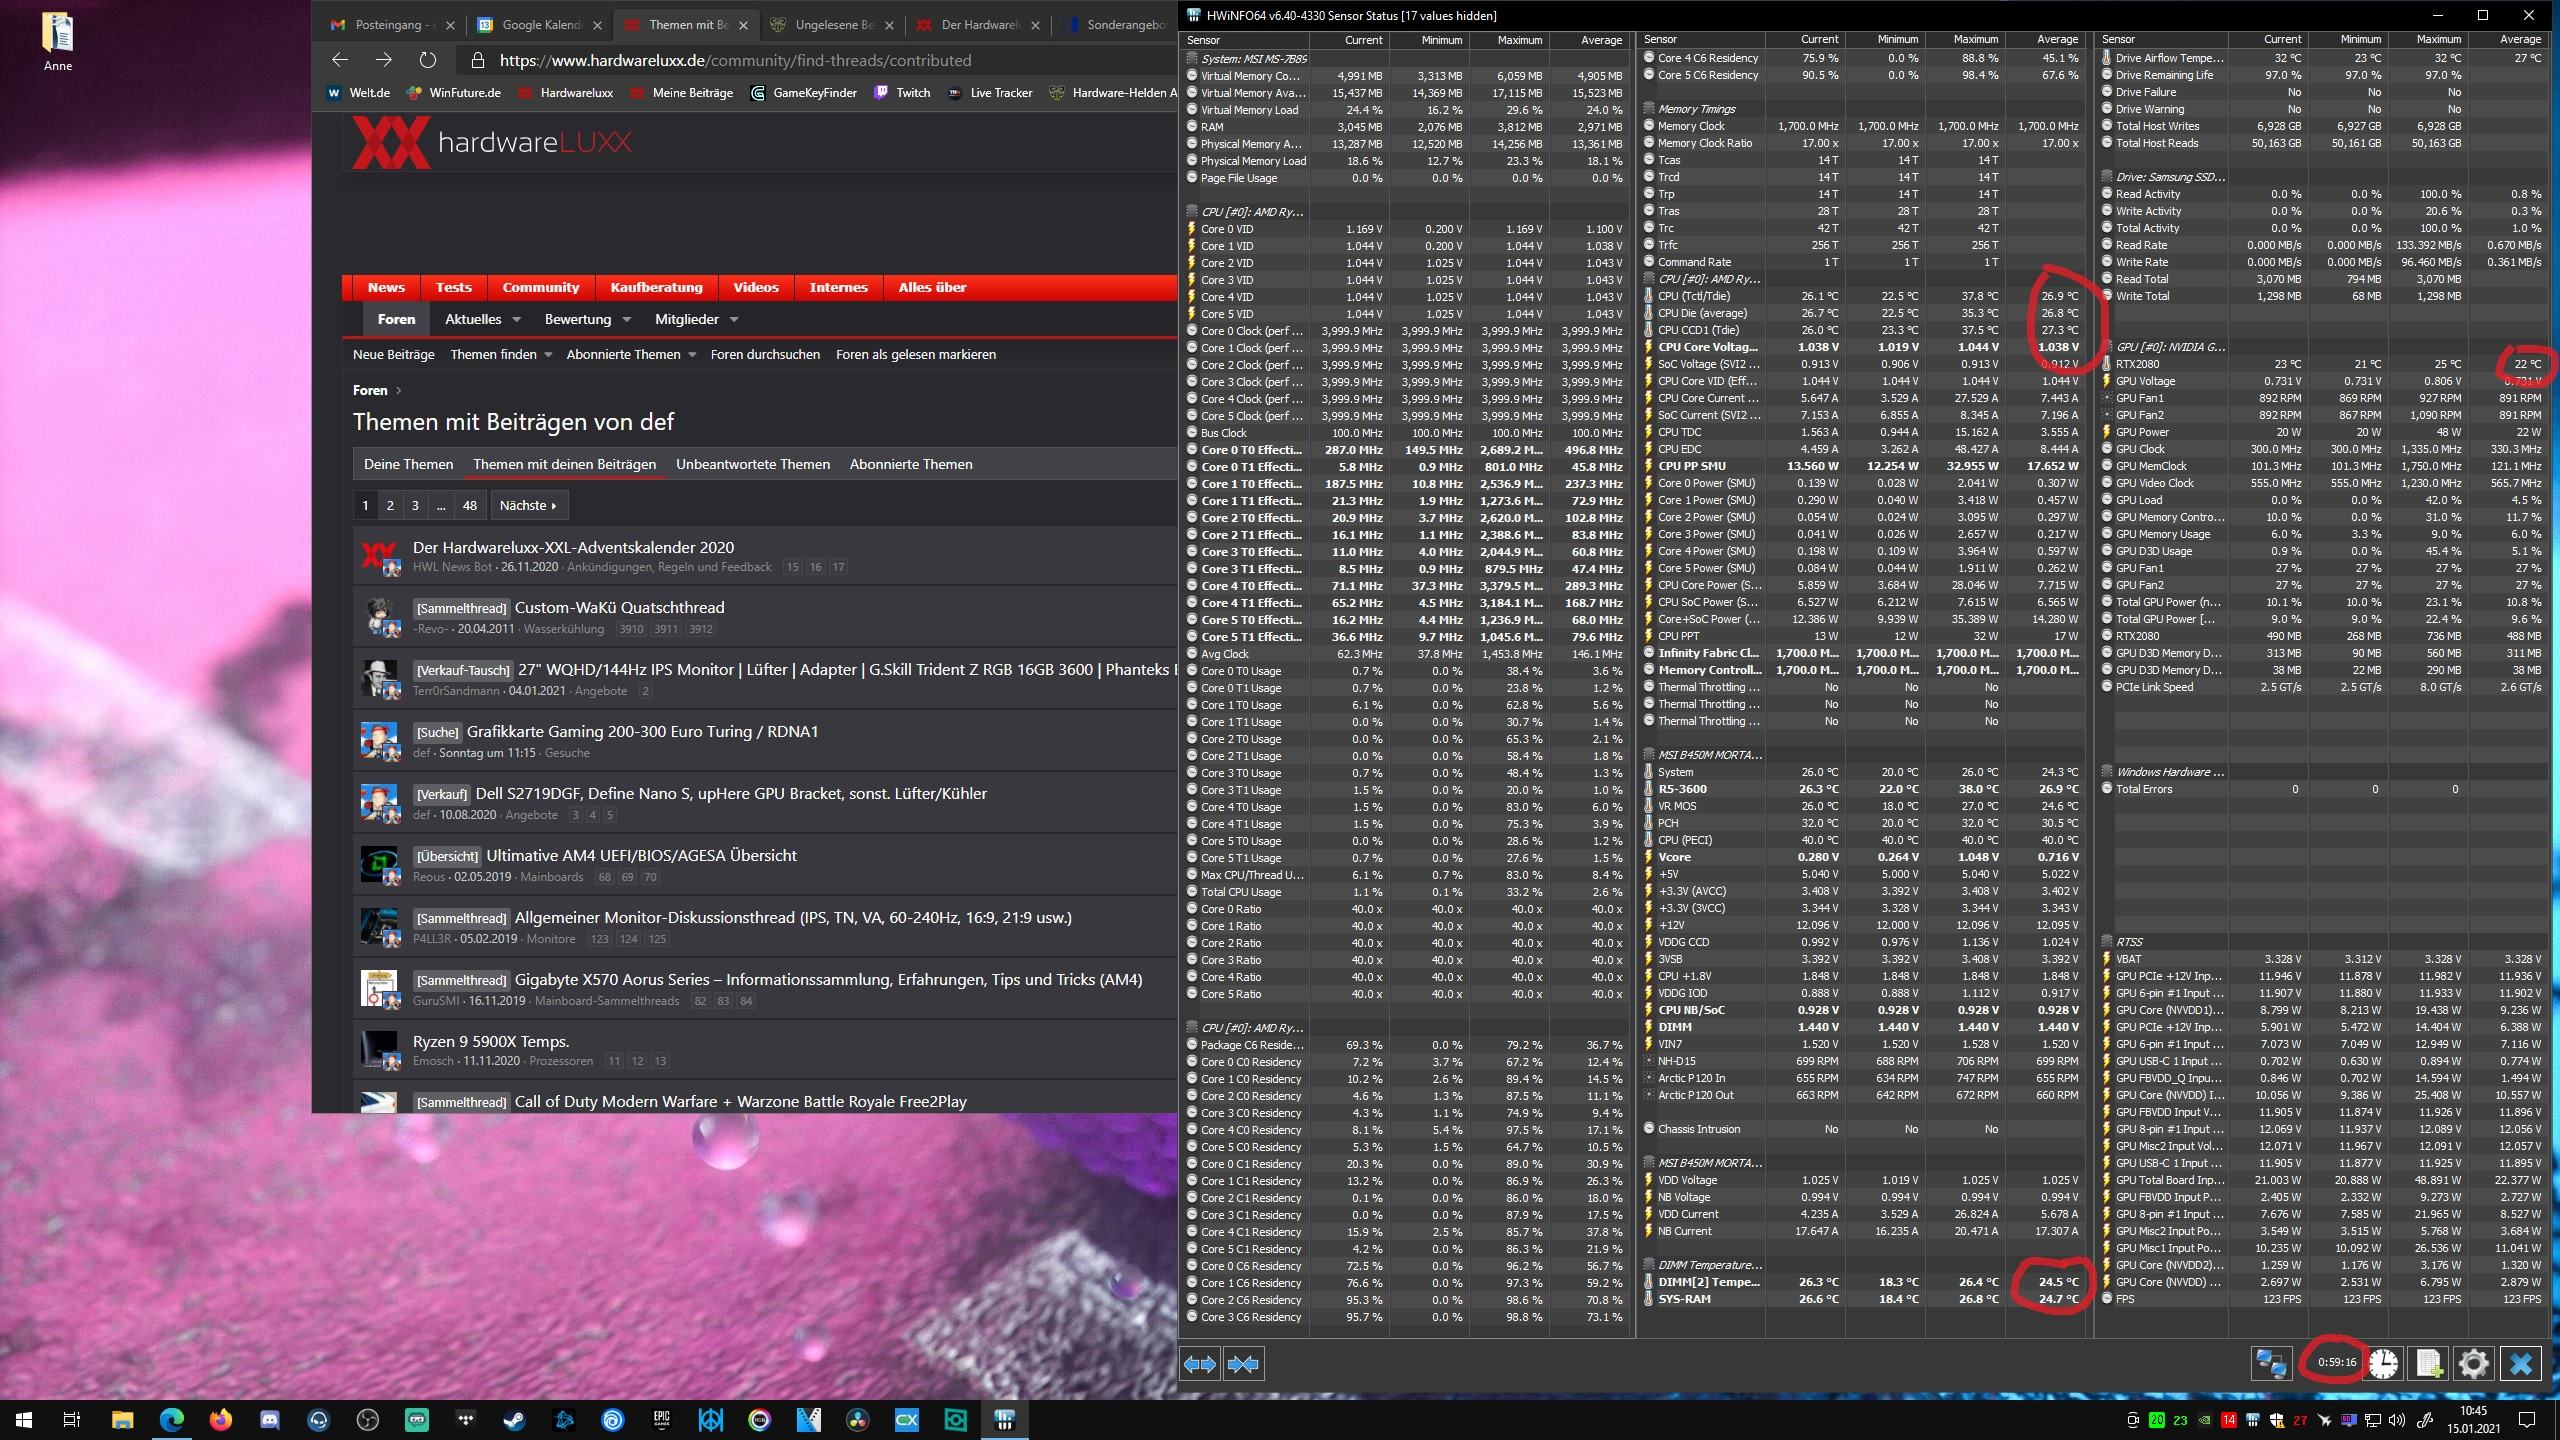Select the Unbeantwortete Themen tab

coord(753,464)
